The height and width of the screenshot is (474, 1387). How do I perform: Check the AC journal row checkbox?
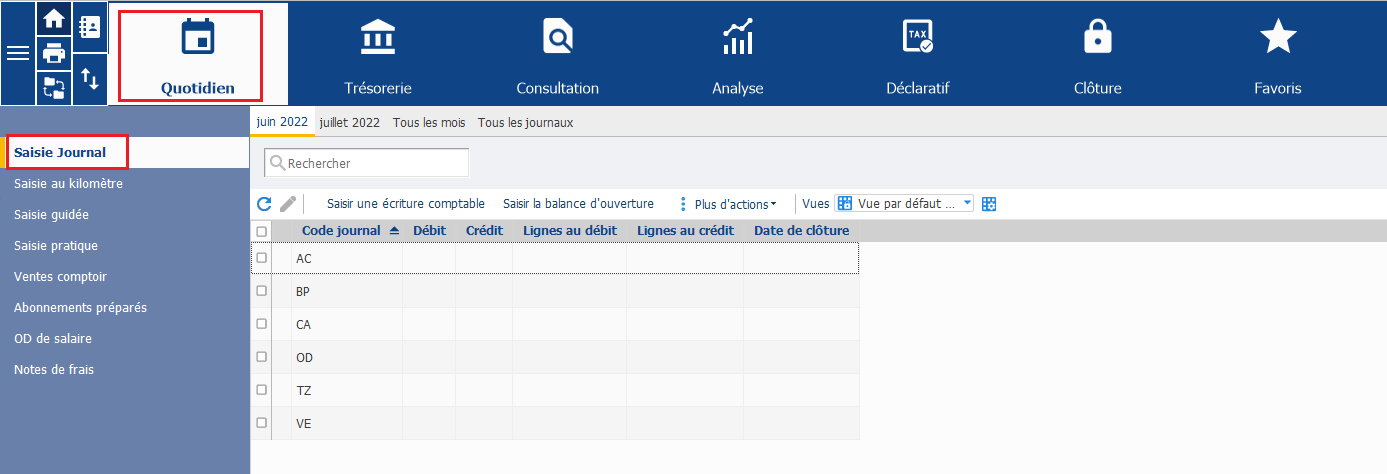262,258
